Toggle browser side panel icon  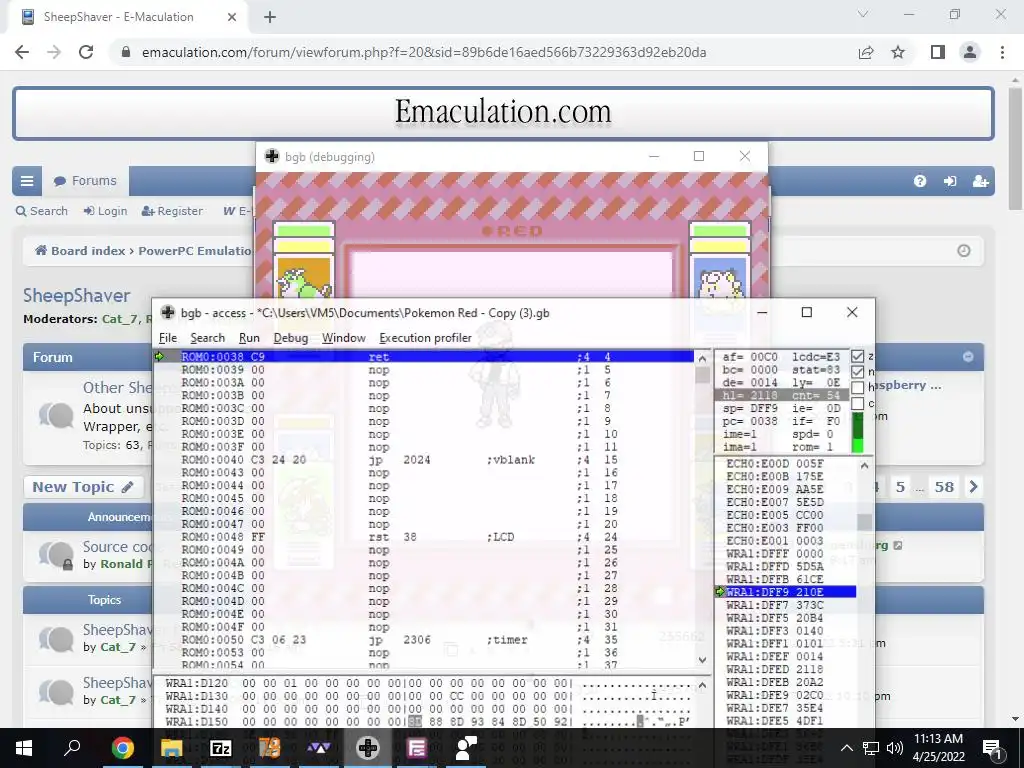coord(938,52)
